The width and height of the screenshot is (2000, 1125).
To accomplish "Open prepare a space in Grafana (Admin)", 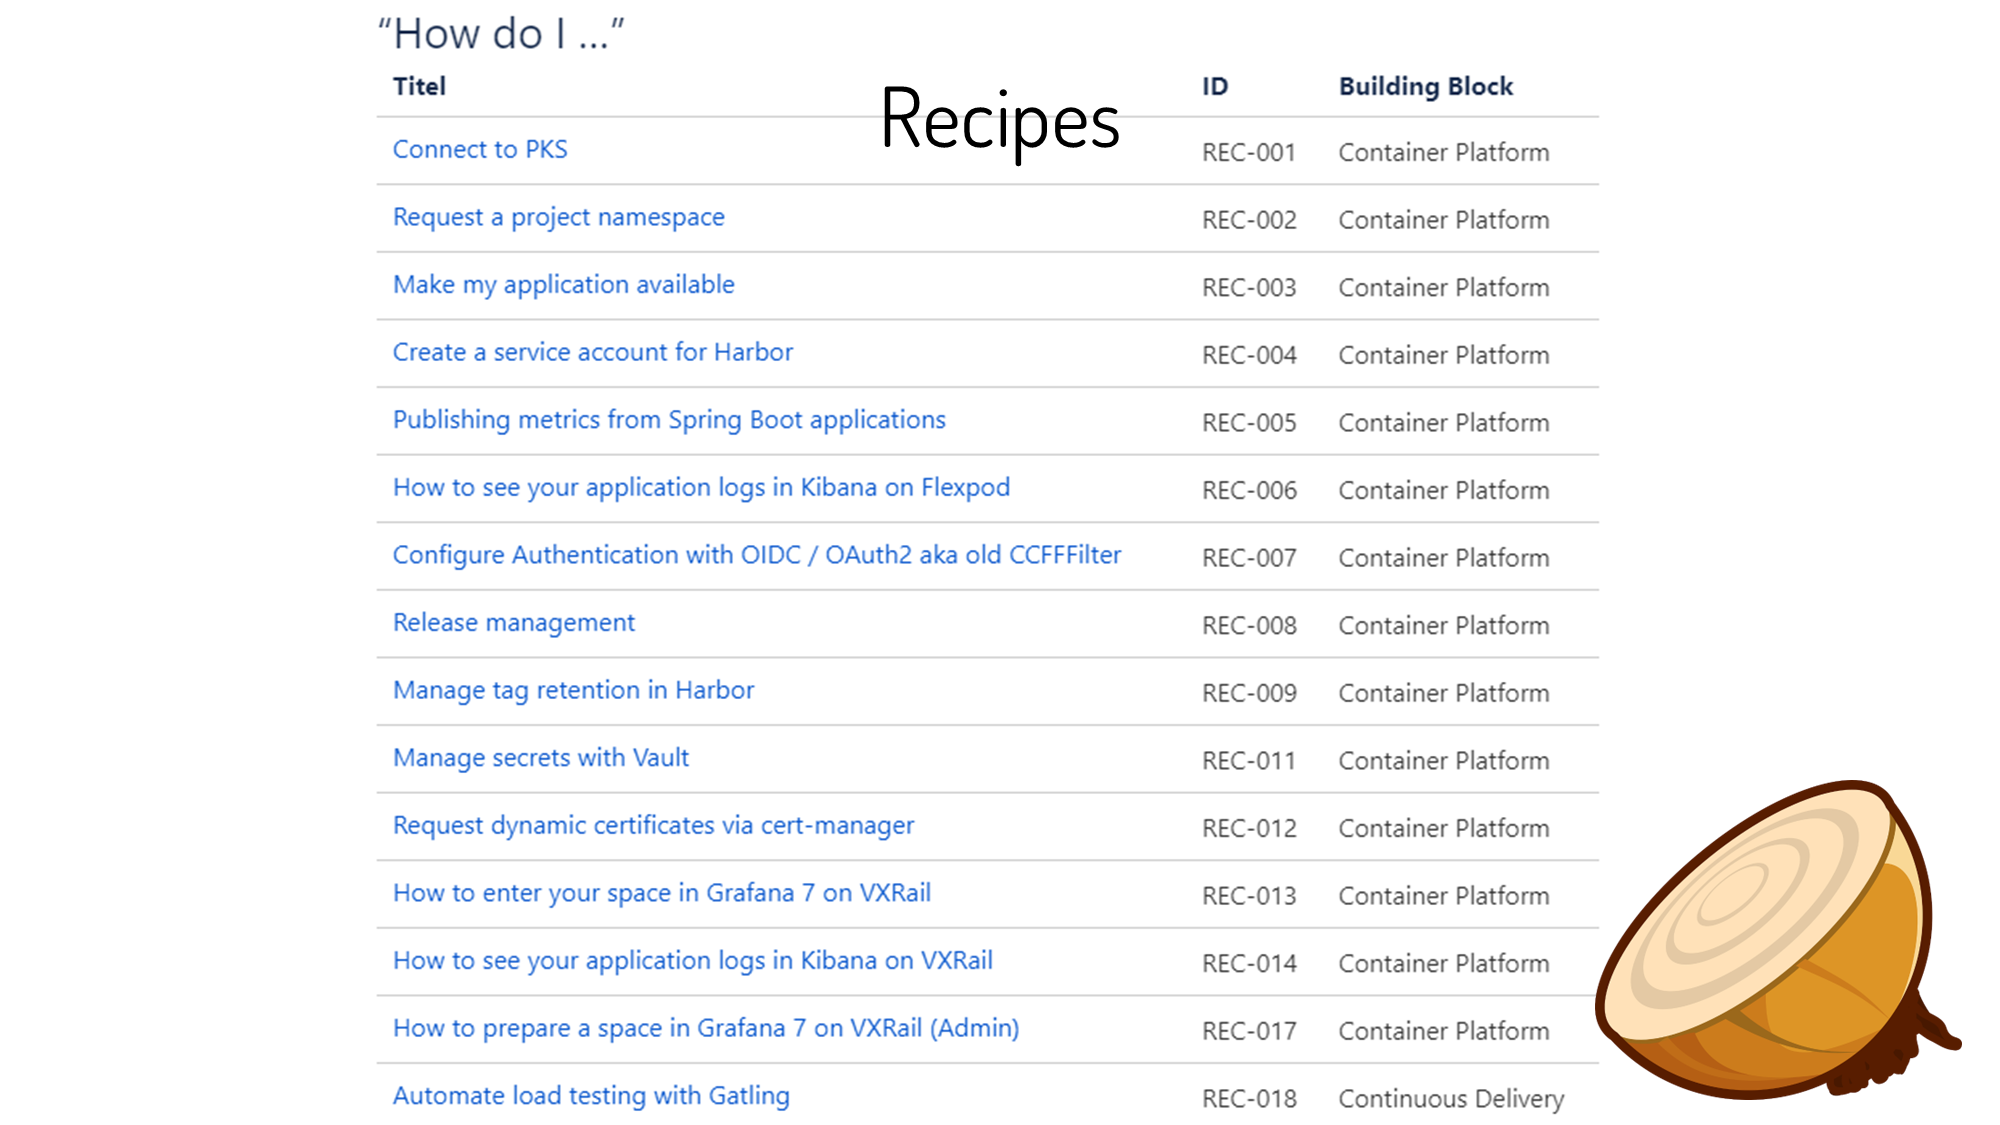I will pyautogui.click(x=705, y=1028).
